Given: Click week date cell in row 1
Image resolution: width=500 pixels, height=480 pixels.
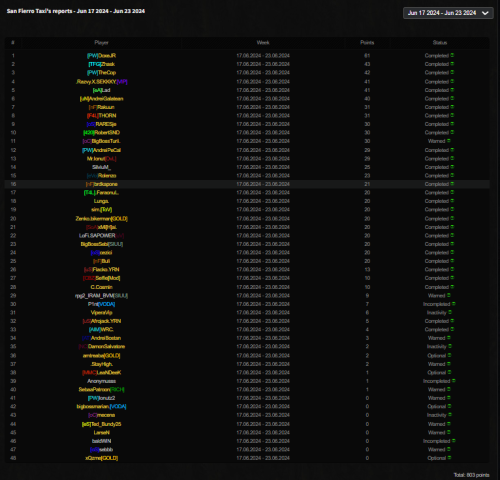Looking at the screenshot, I should (x=263, y=56).
